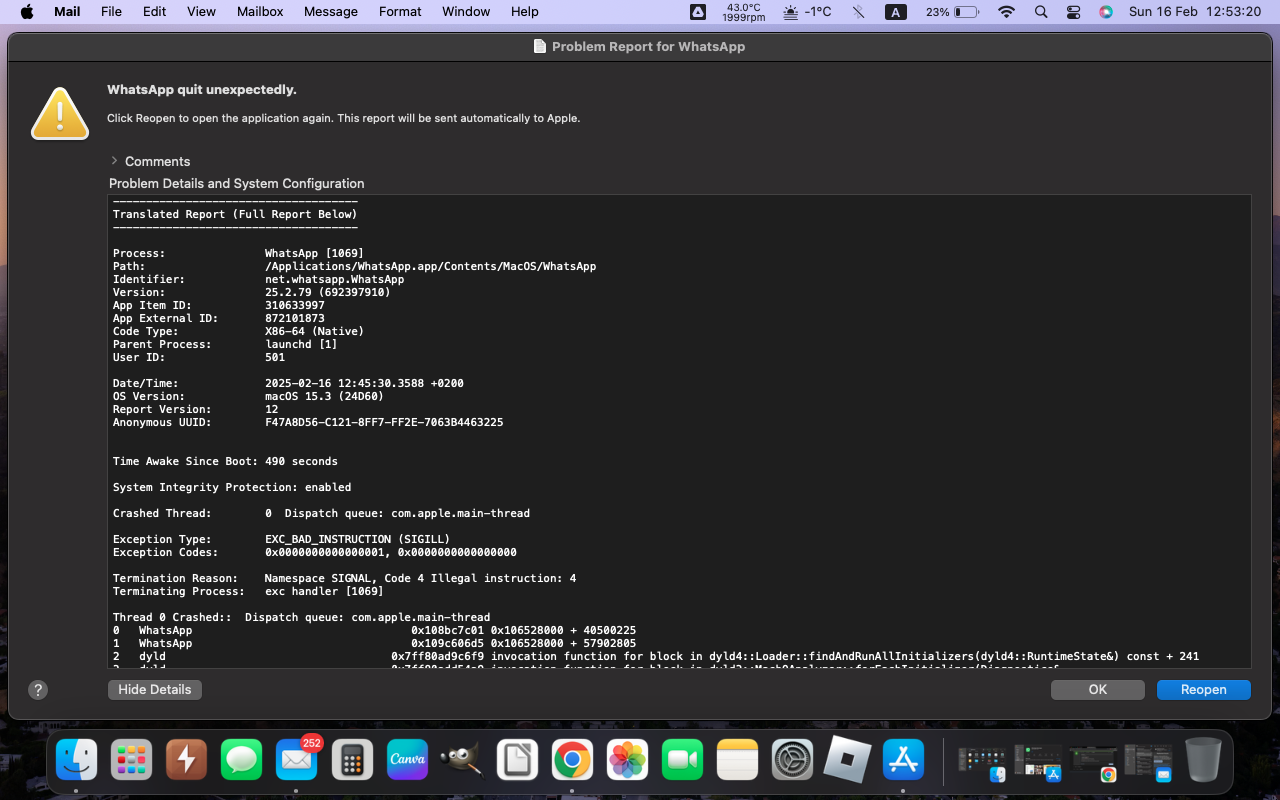This screenshot has width=1280, height=800.
Task: Open FaceTime in the dock
Action: click(683, 760)
